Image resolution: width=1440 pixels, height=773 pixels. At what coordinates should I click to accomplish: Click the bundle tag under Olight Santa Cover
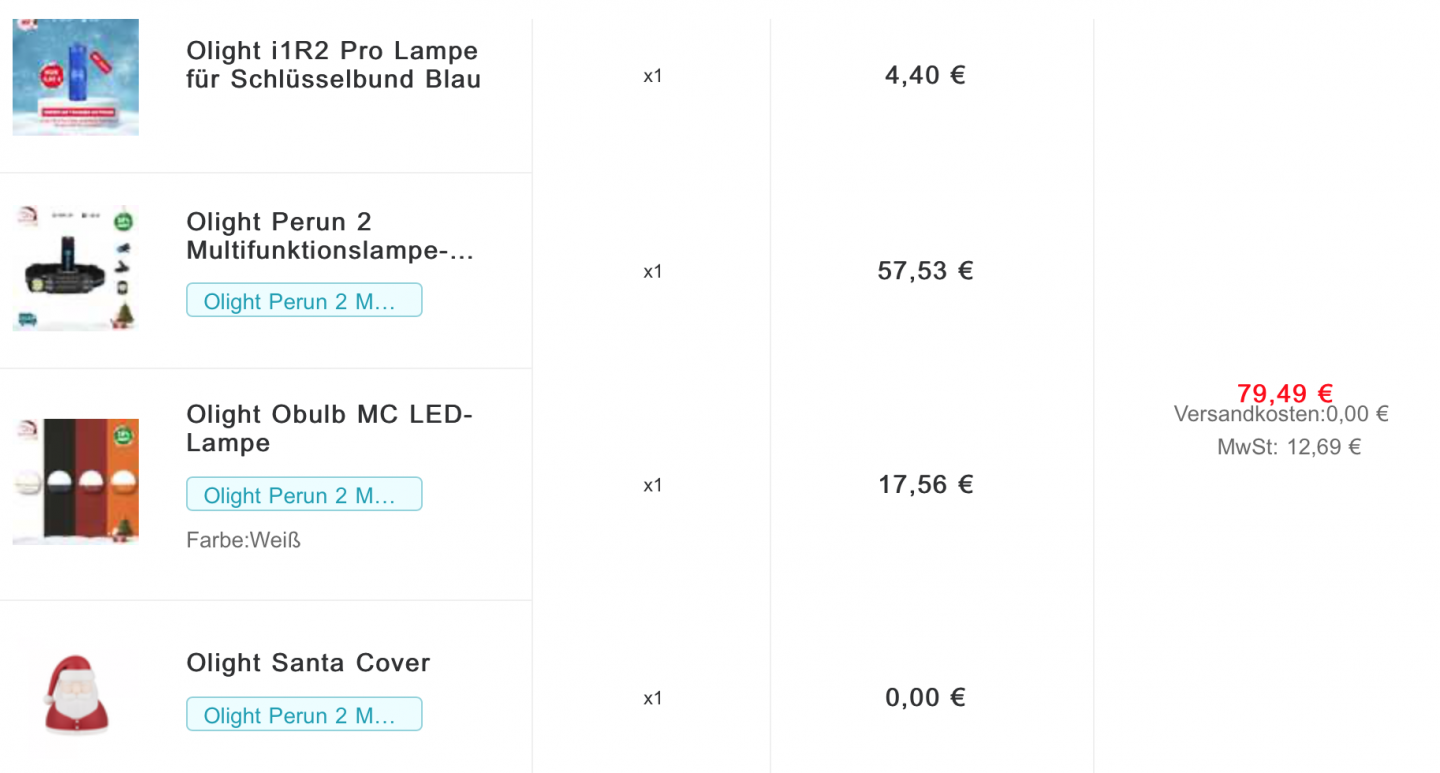point(304,715)
